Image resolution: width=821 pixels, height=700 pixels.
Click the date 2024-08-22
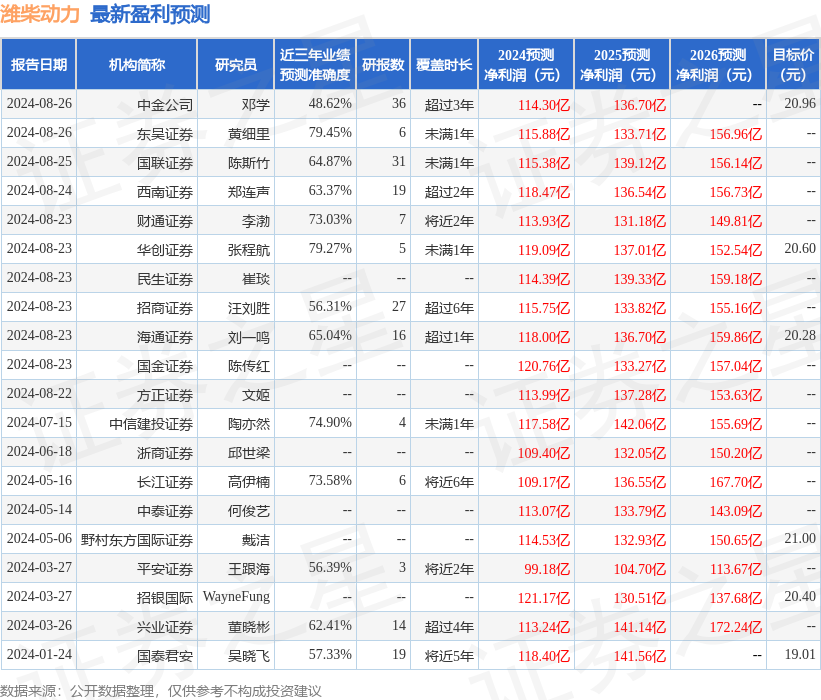click(39, 393)
